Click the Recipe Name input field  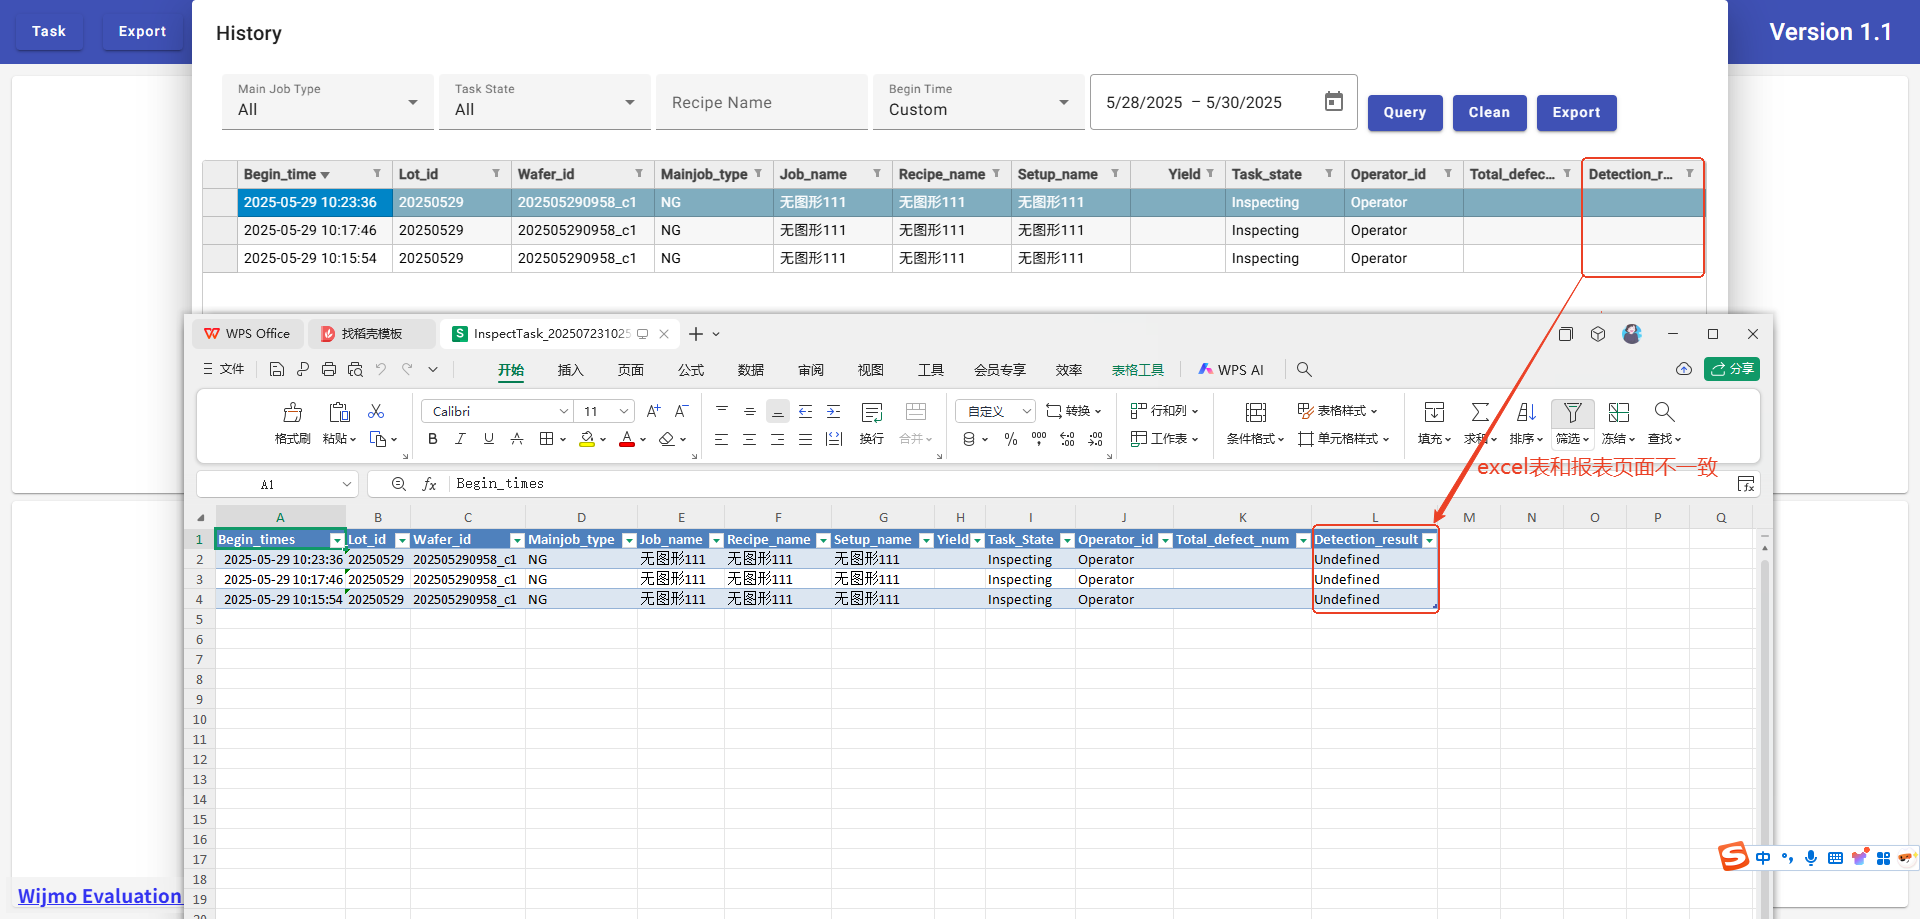coord(761,102)
